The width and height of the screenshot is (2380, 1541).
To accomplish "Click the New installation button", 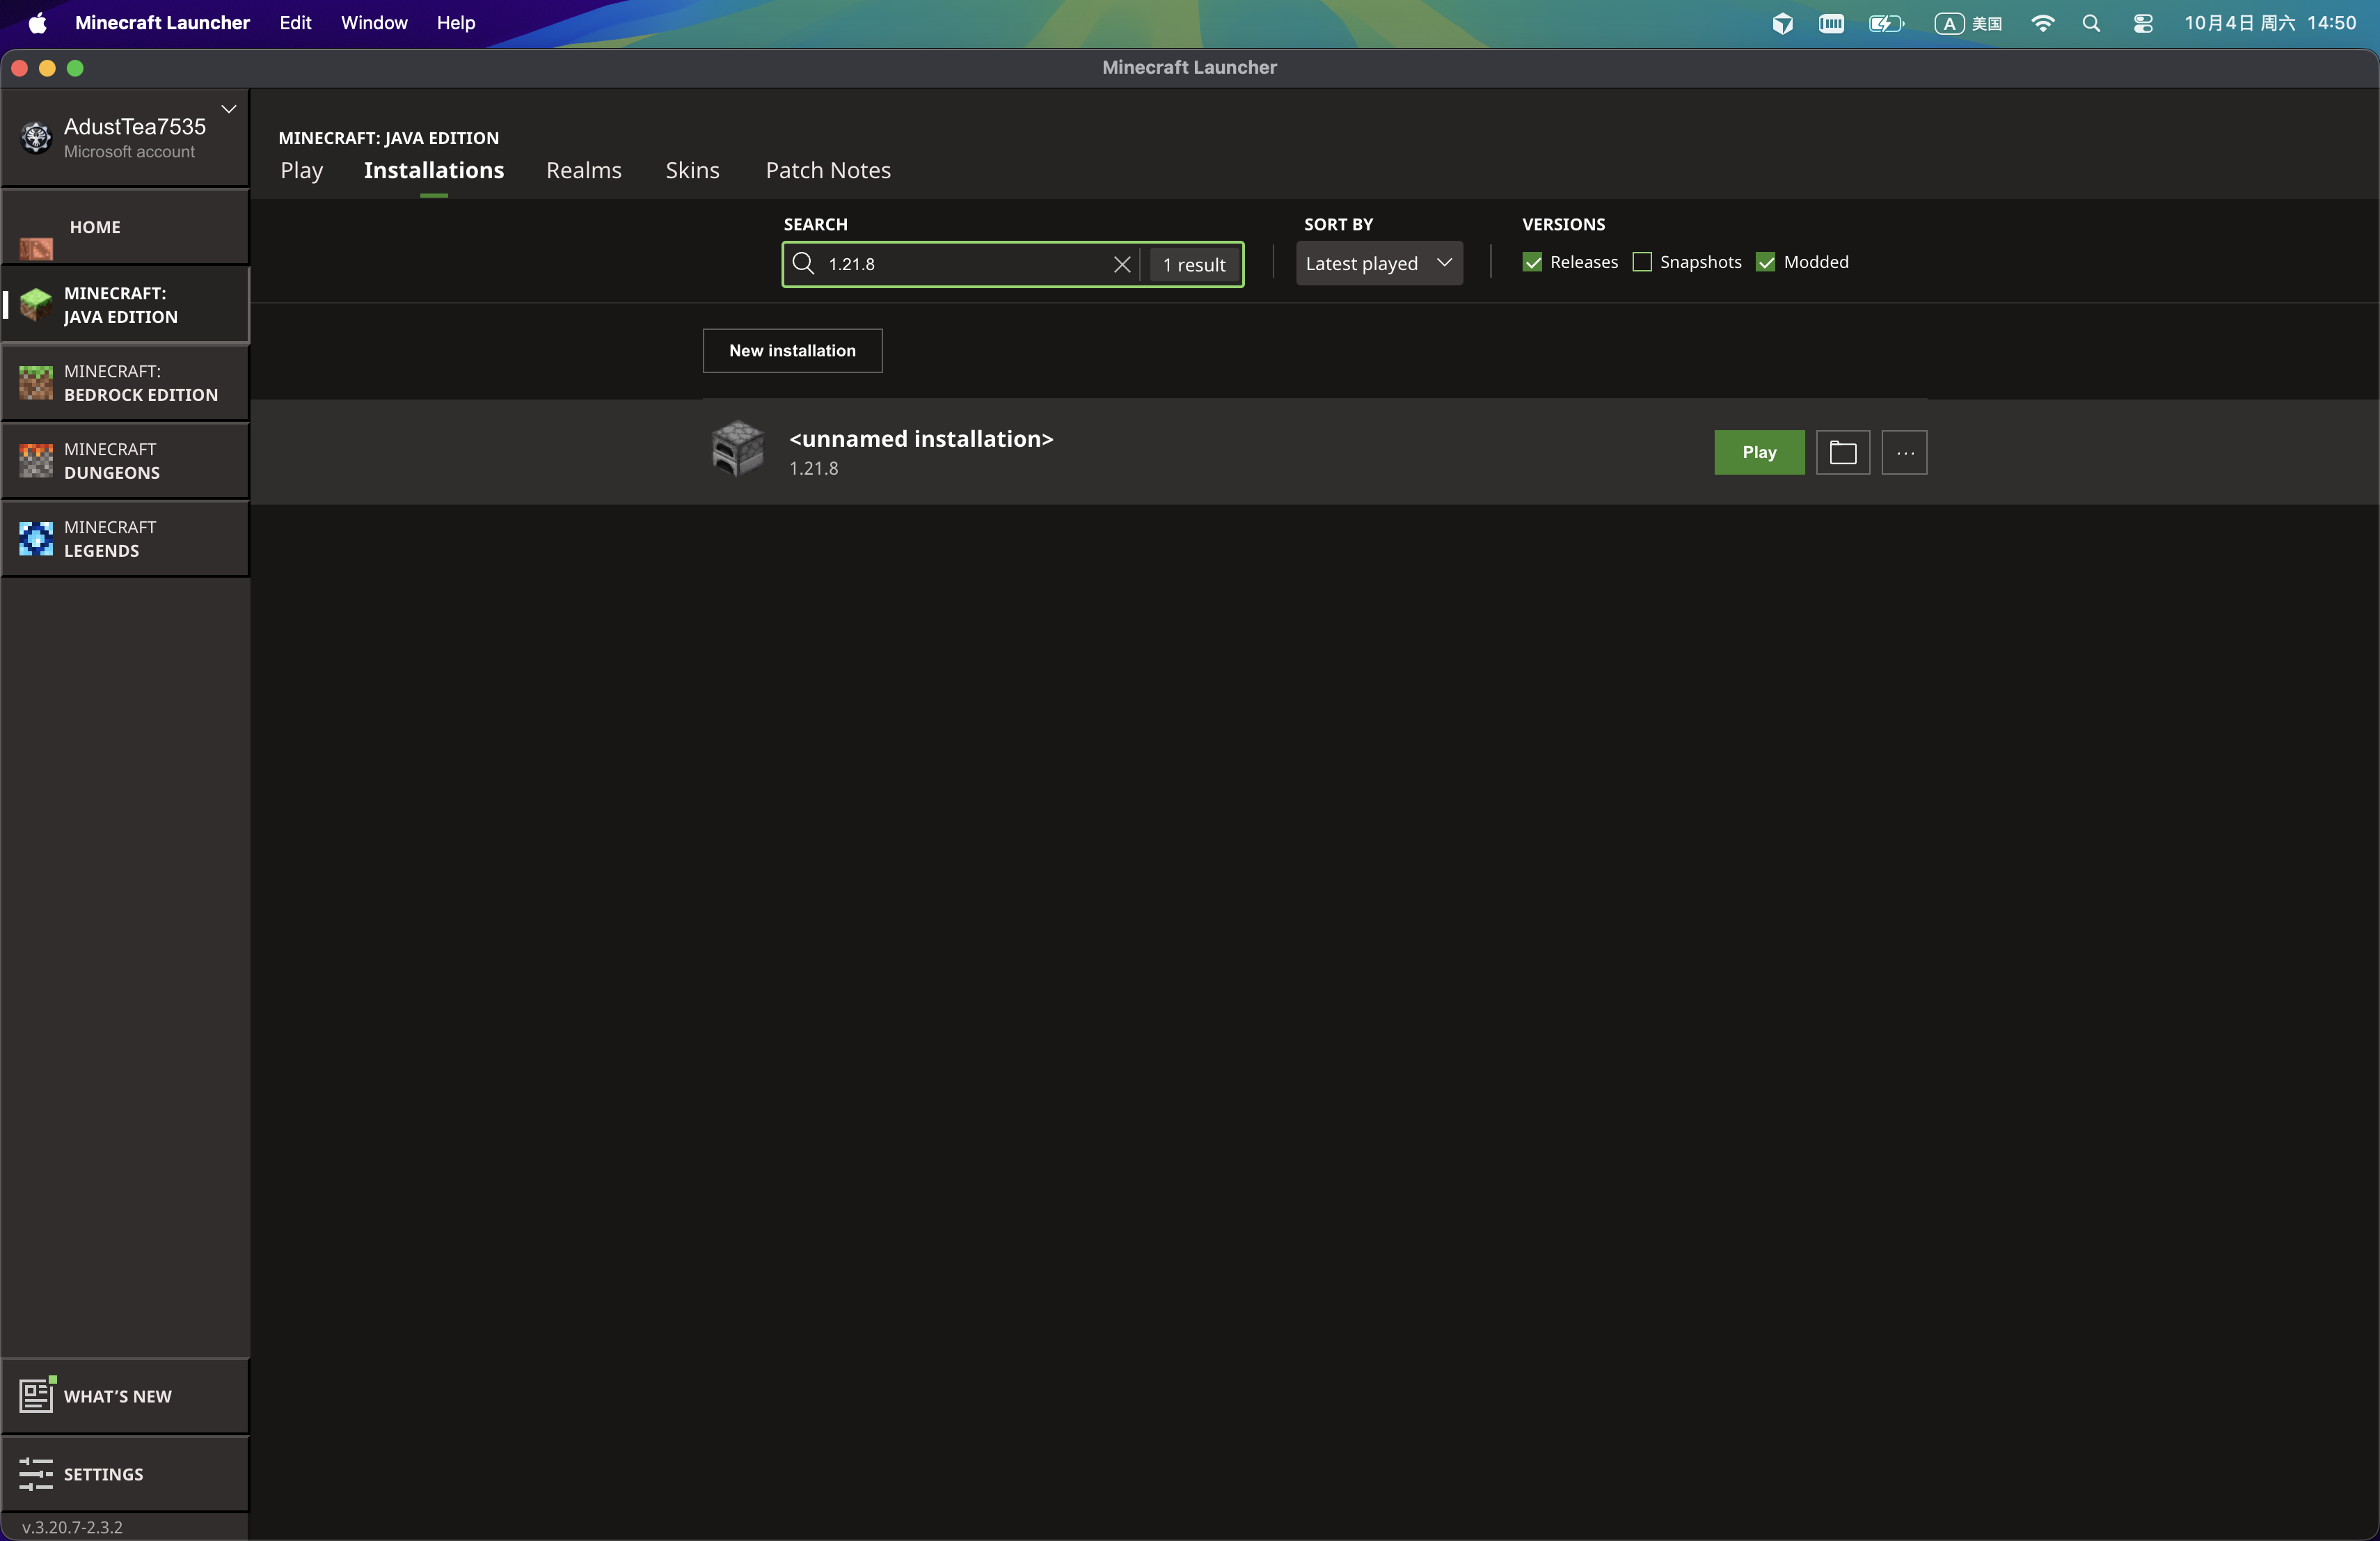I will [791, 350].
